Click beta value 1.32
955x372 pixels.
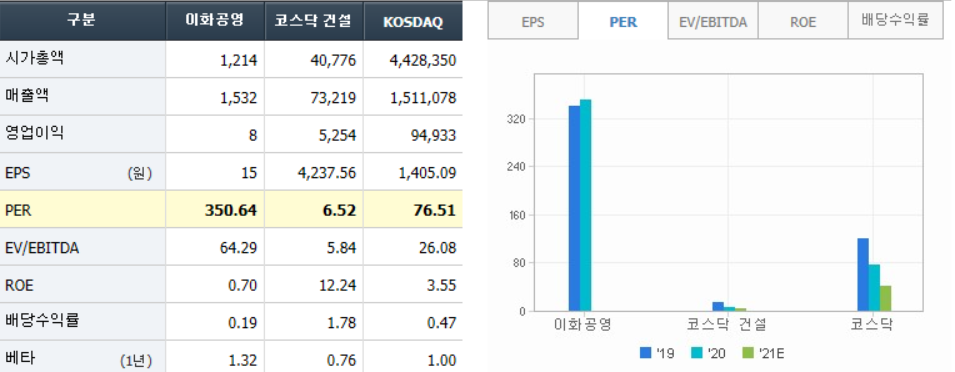click(x=242, y=360)
